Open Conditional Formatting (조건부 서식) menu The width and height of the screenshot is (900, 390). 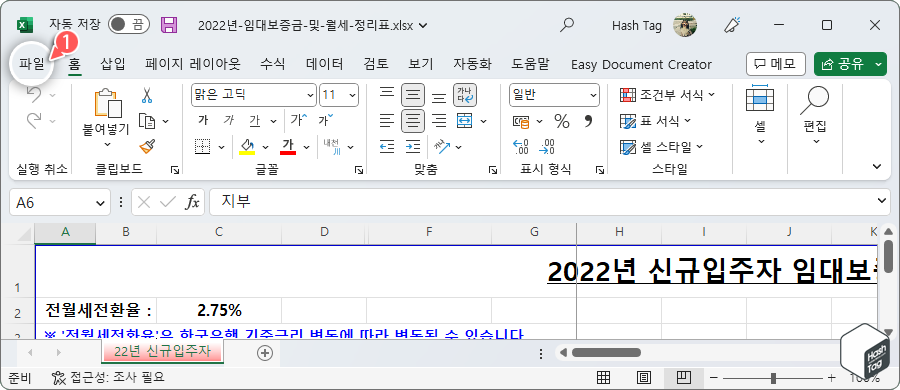tap(668, 95)
